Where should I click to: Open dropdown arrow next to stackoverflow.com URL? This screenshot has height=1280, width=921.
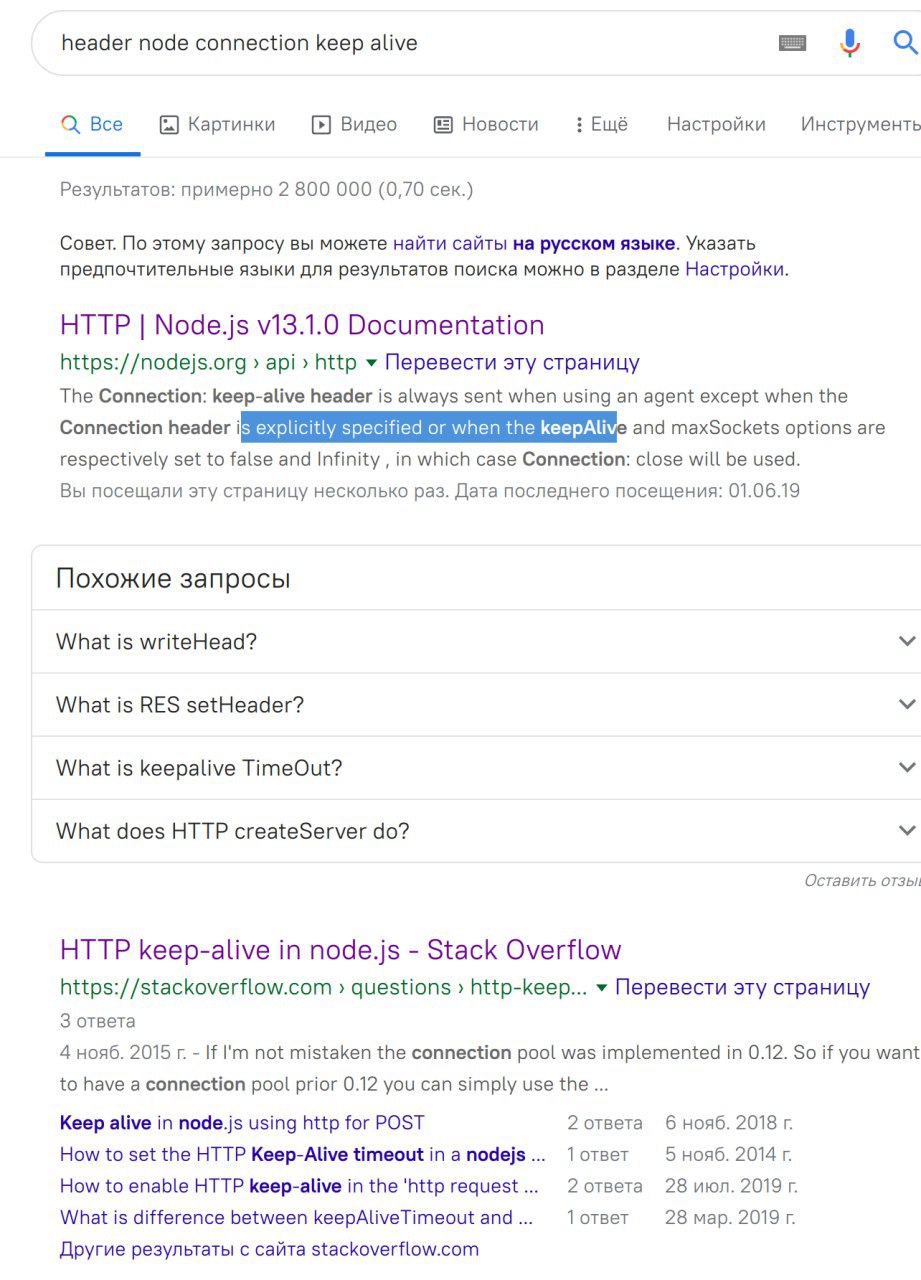pos(602,988)
